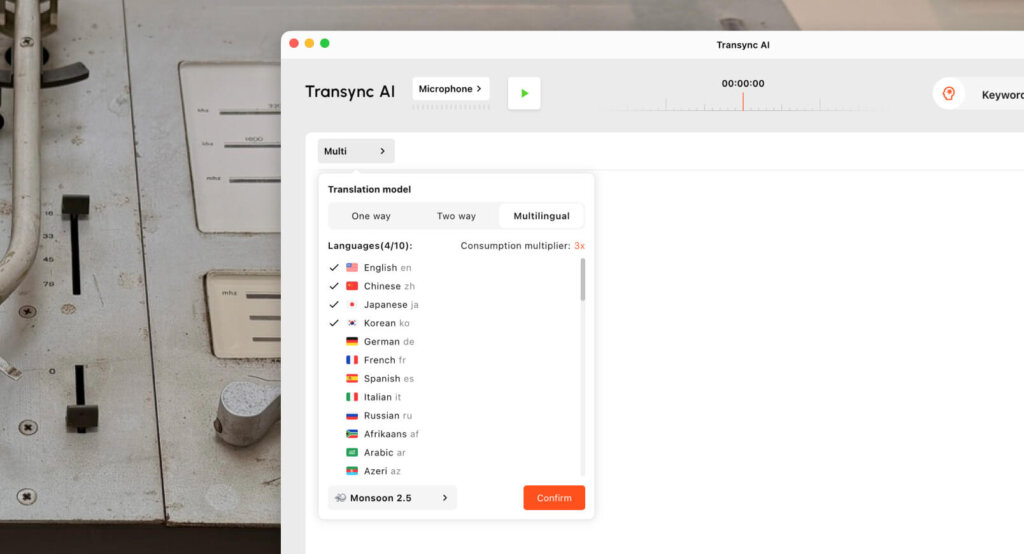Click the Arabic flag icon
Image resolution: width=1024 pixels, height=554 pixels.
[352, 452]
